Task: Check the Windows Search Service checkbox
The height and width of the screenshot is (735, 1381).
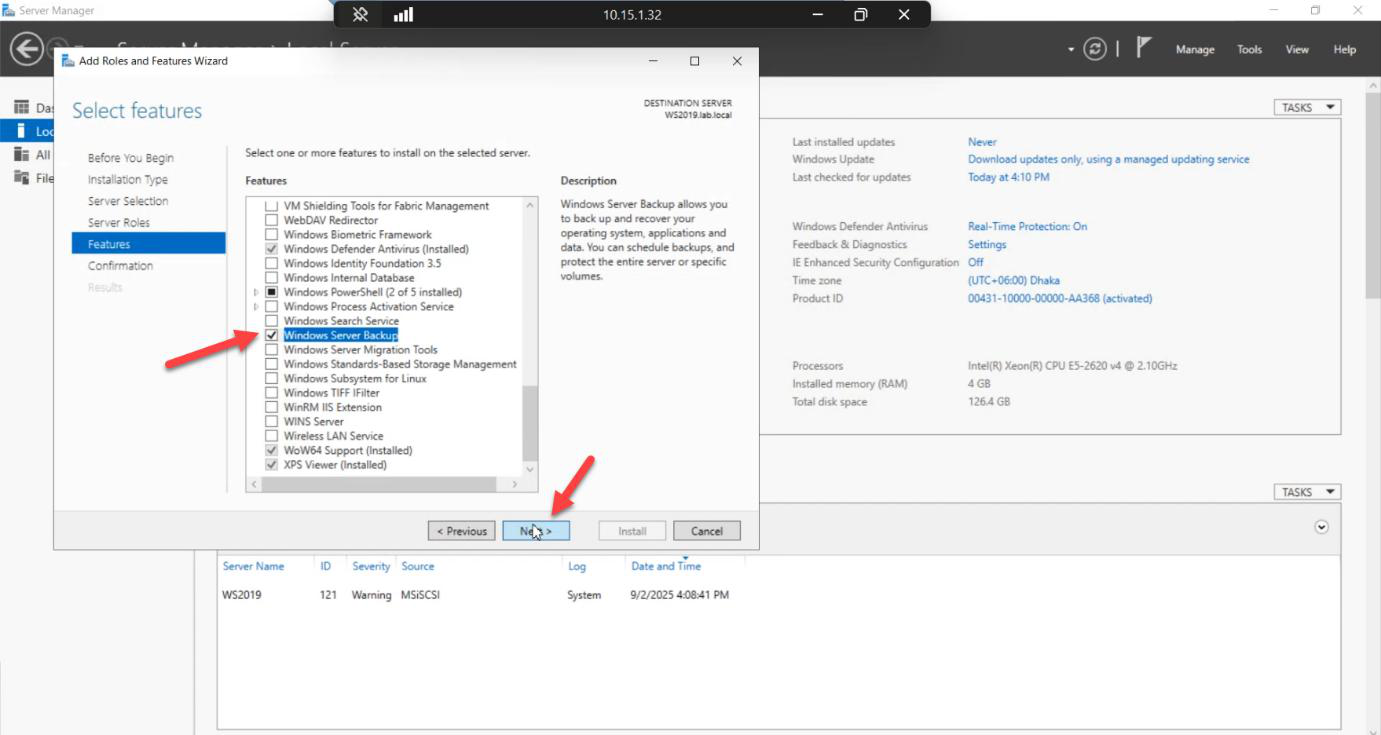Action: point(272,321)
